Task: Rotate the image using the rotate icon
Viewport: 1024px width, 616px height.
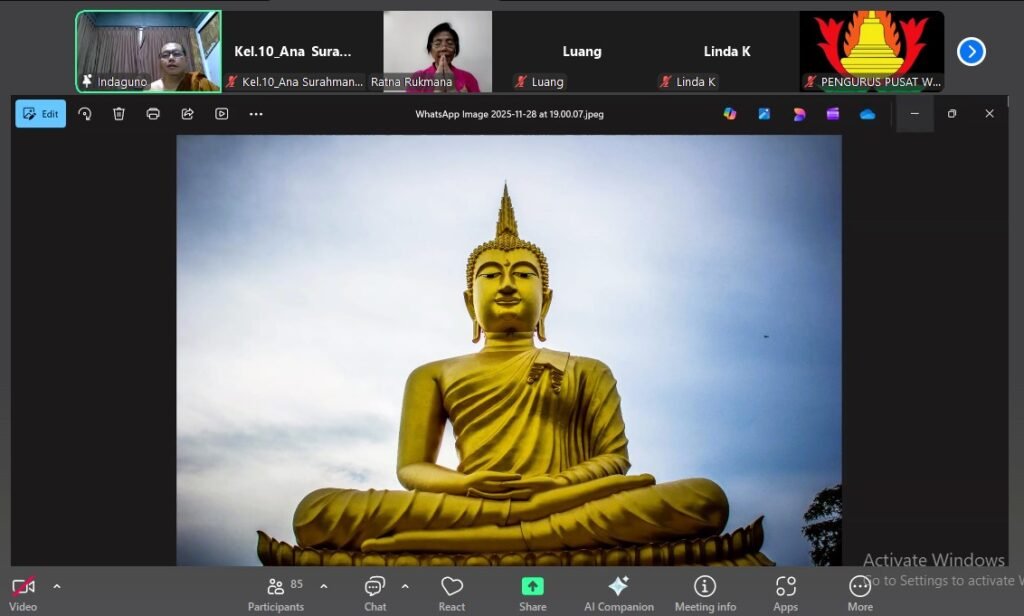Action: tap(85, 114)
